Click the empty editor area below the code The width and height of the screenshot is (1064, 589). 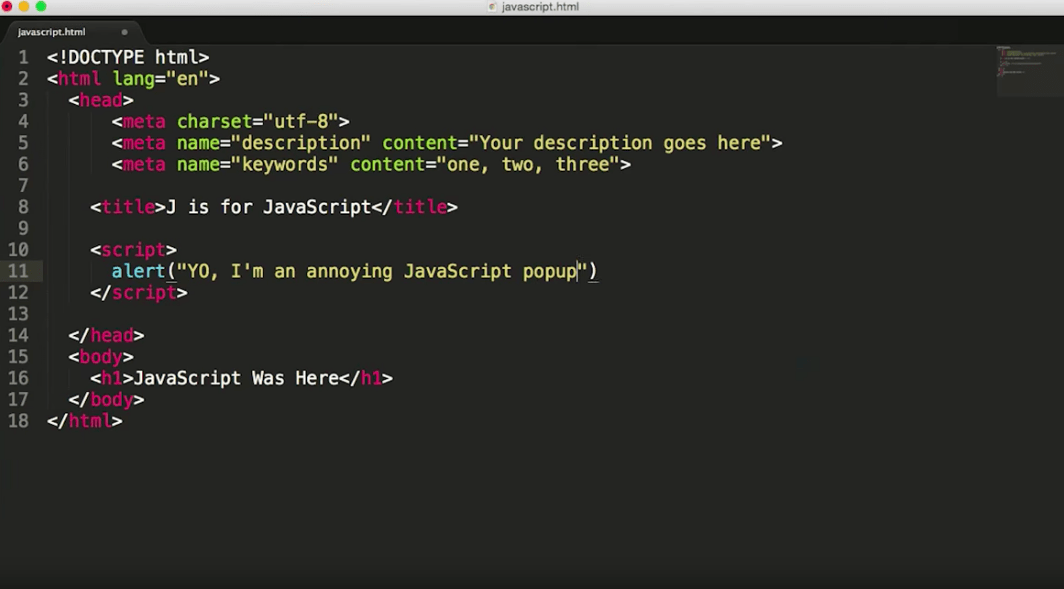point(500,500)
